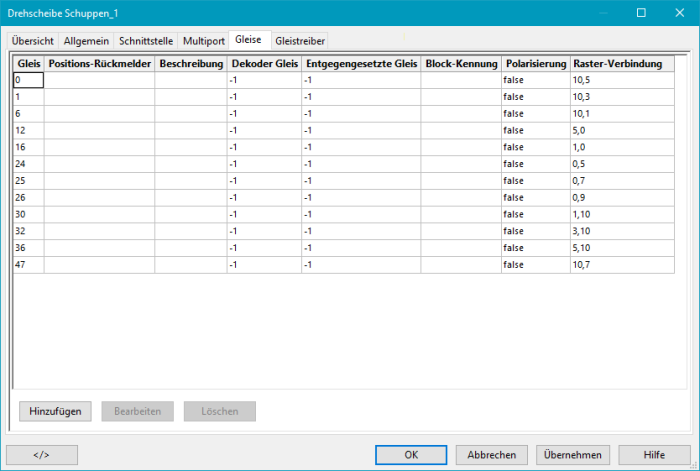
Task: Go to the Multiport tab
Action: click(x=203, y=41)
